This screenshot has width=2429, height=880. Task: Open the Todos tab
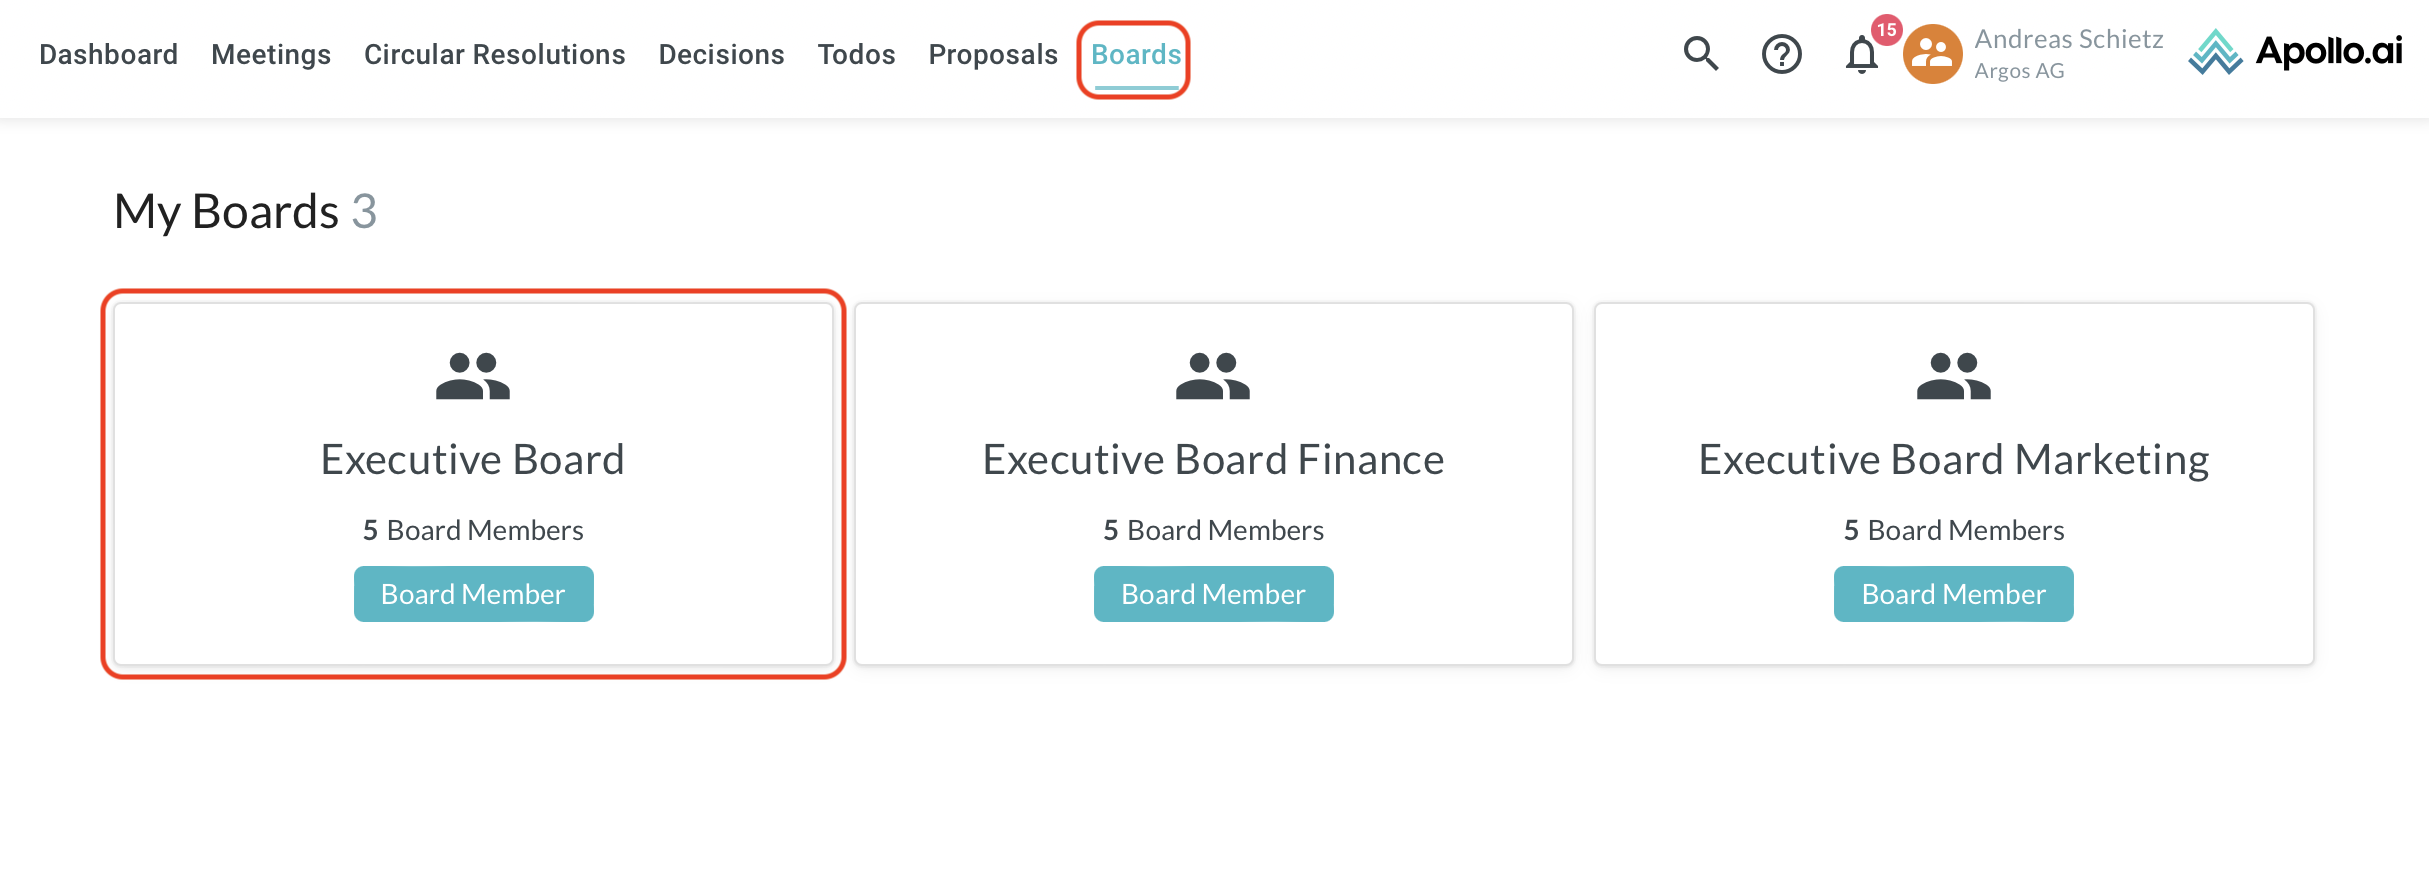click(x=856, y=54)
